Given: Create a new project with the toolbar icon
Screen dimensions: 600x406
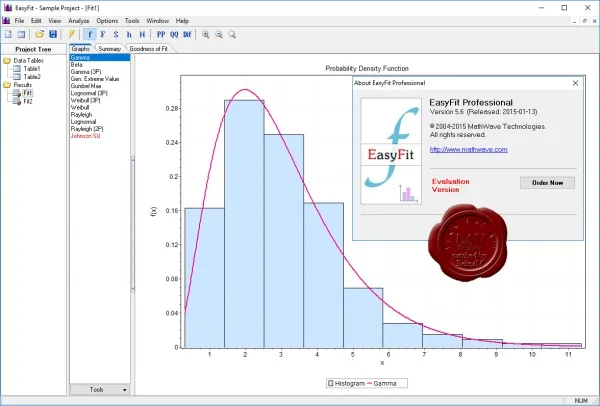Looking at the screenshot, I should click(8, 34).
